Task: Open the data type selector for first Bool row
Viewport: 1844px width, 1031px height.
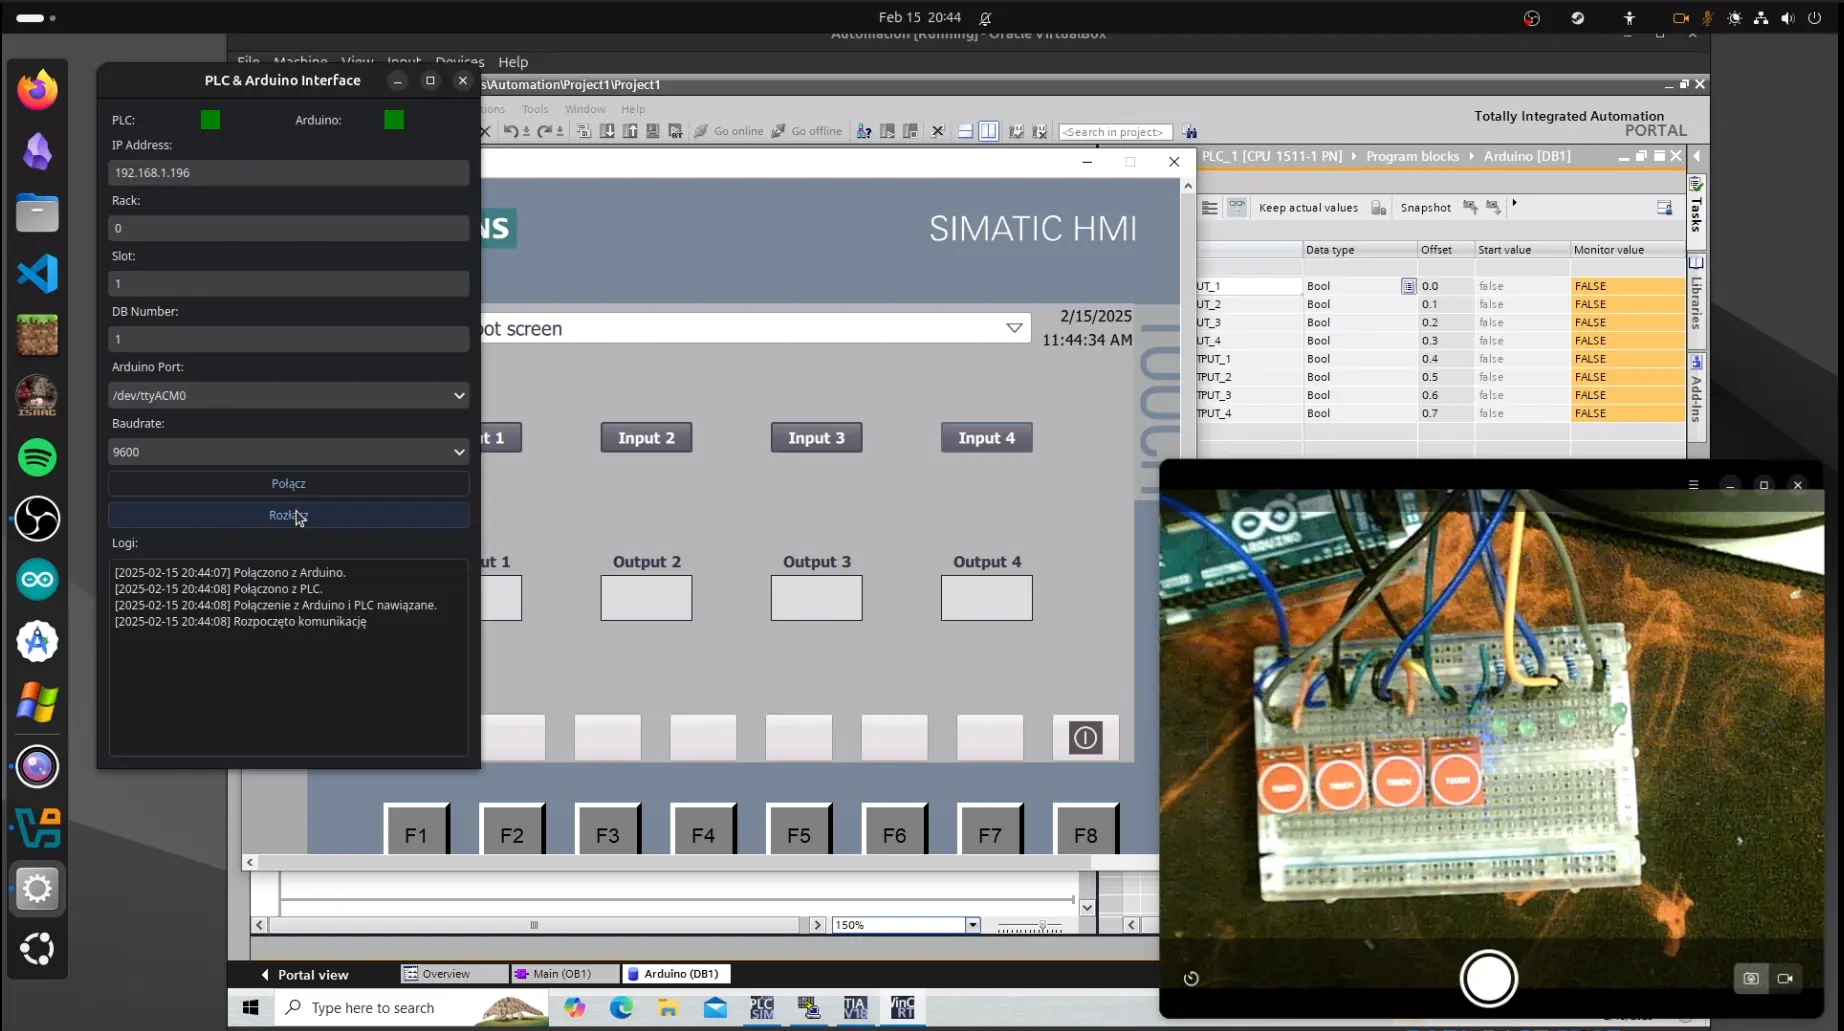Action: pos(1408,286)
